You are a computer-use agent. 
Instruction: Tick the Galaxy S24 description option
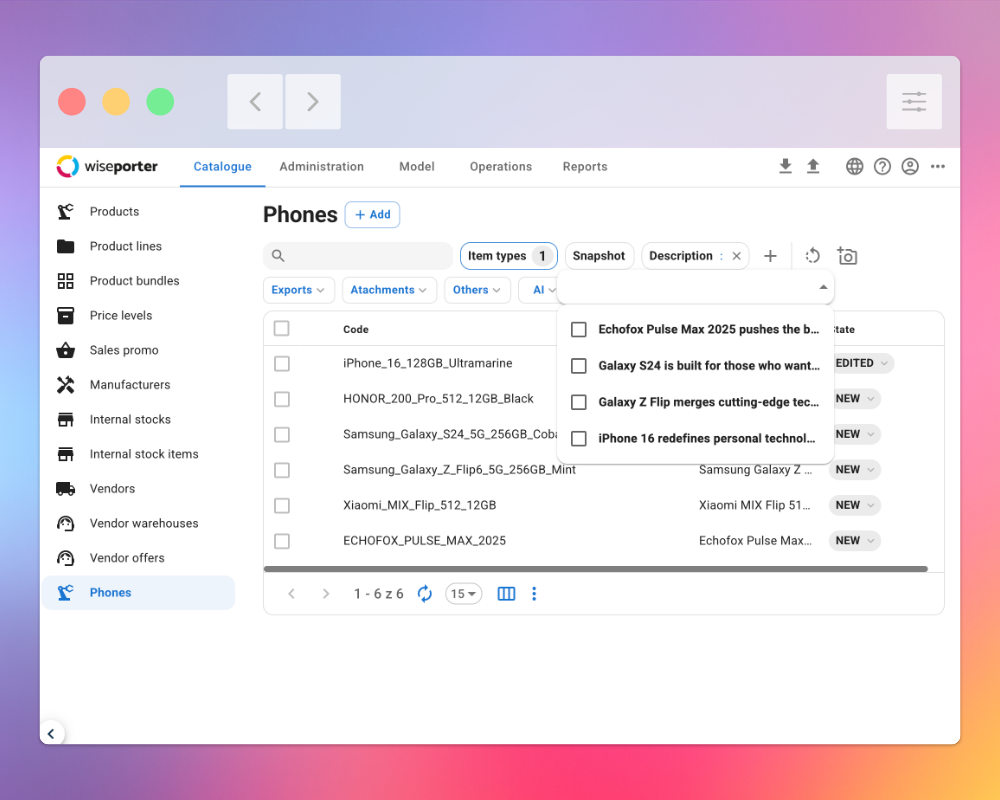click(578, 366)
